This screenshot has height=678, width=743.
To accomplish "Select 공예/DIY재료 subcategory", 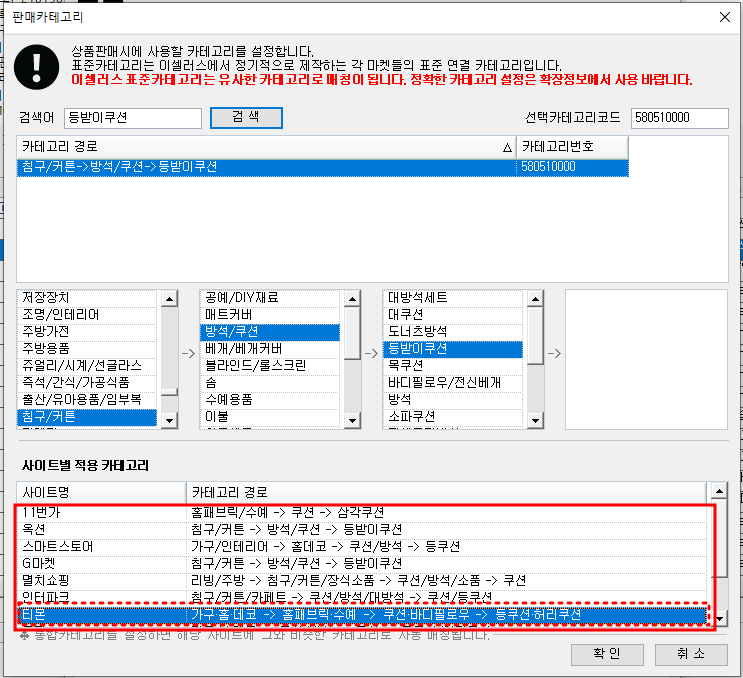I will click(270, 298).
